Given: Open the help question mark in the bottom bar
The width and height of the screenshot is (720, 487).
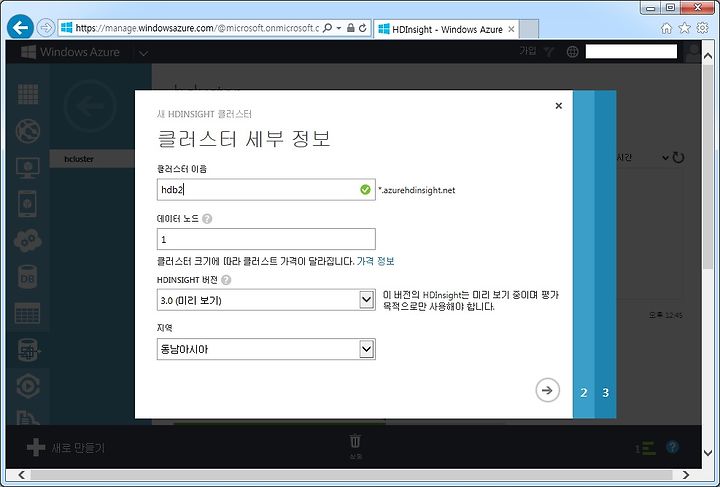Looking at the screenshot, I should tap(672, 447).
